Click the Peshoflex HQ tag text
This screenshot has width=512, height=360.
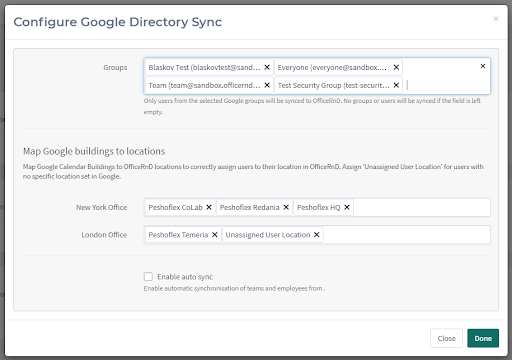[319, 207]
